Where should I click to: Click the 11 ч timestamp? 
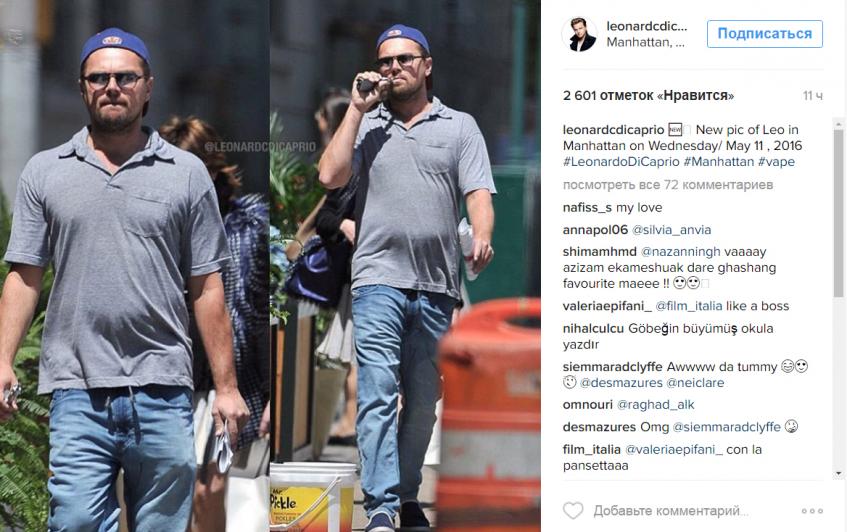pos(812,96)
